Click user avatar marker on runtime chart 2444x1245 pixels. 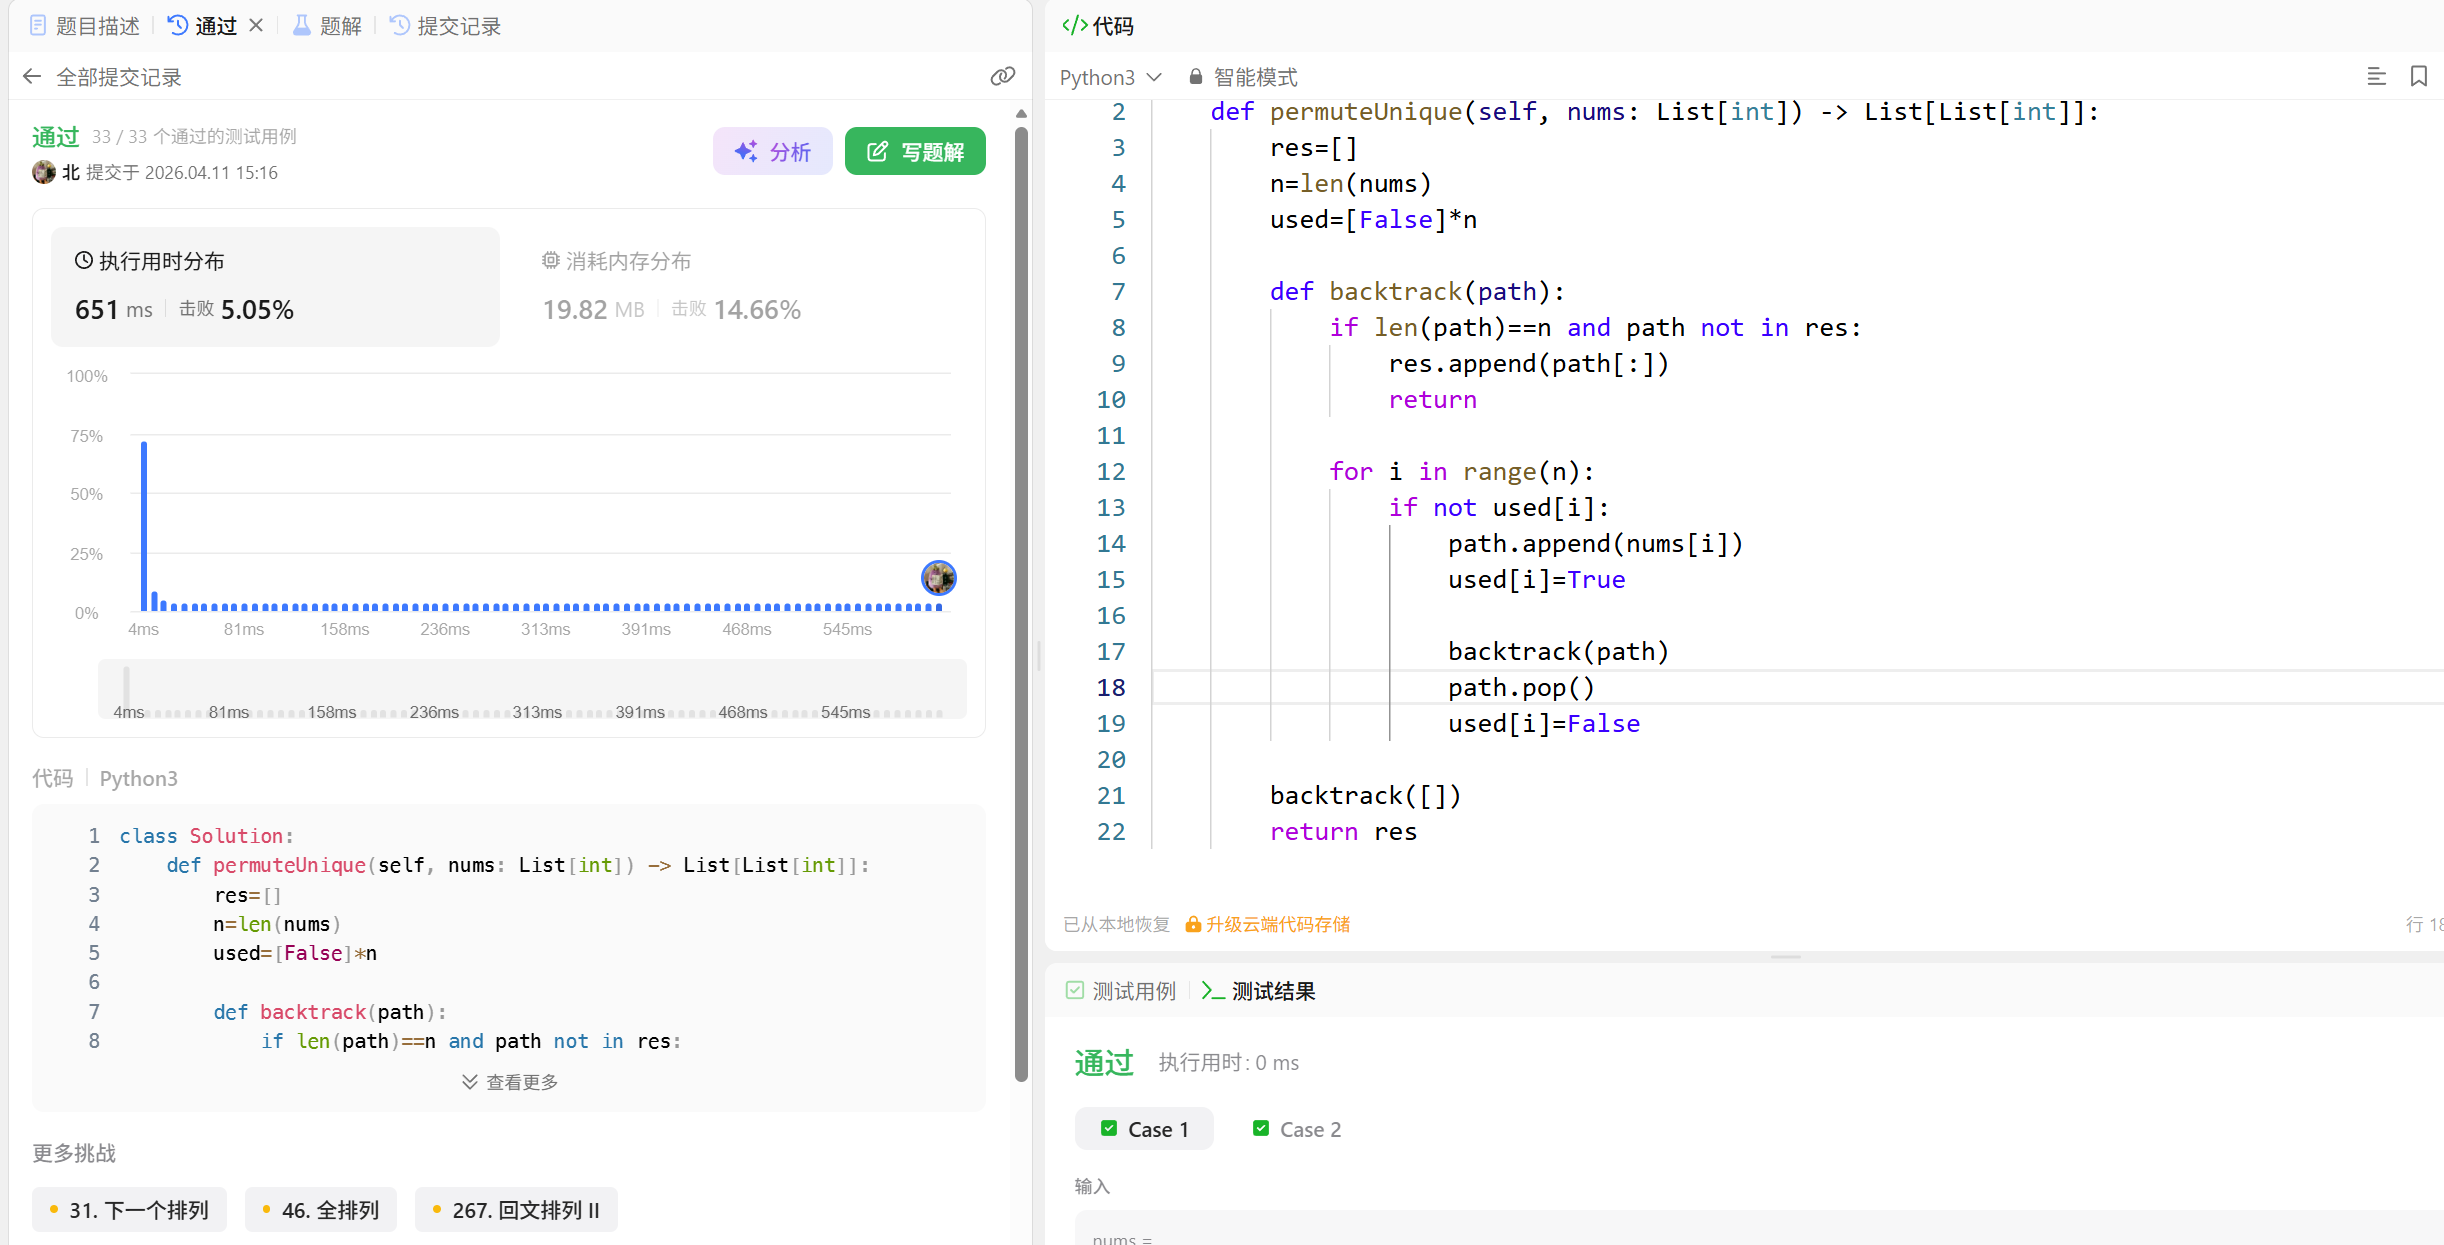(938, 578)
